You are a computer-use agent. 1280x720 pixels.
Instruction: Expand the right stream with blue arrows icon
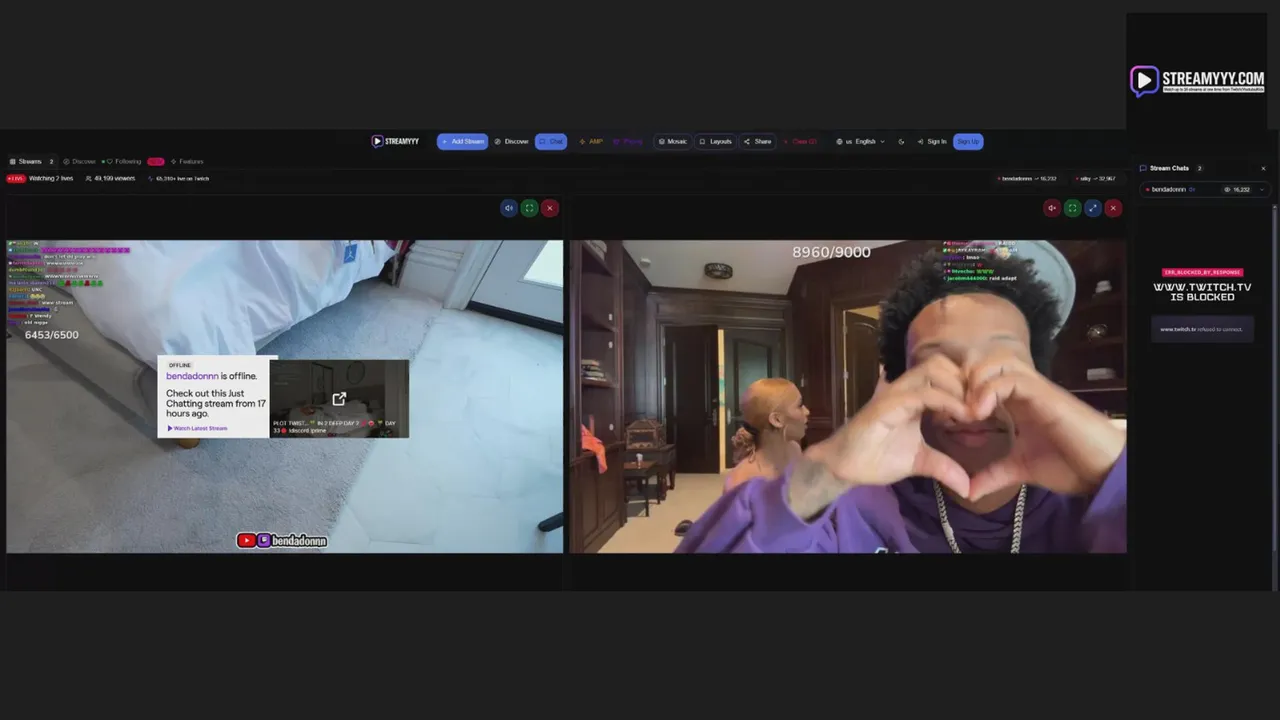click(x=1093, y=208)
